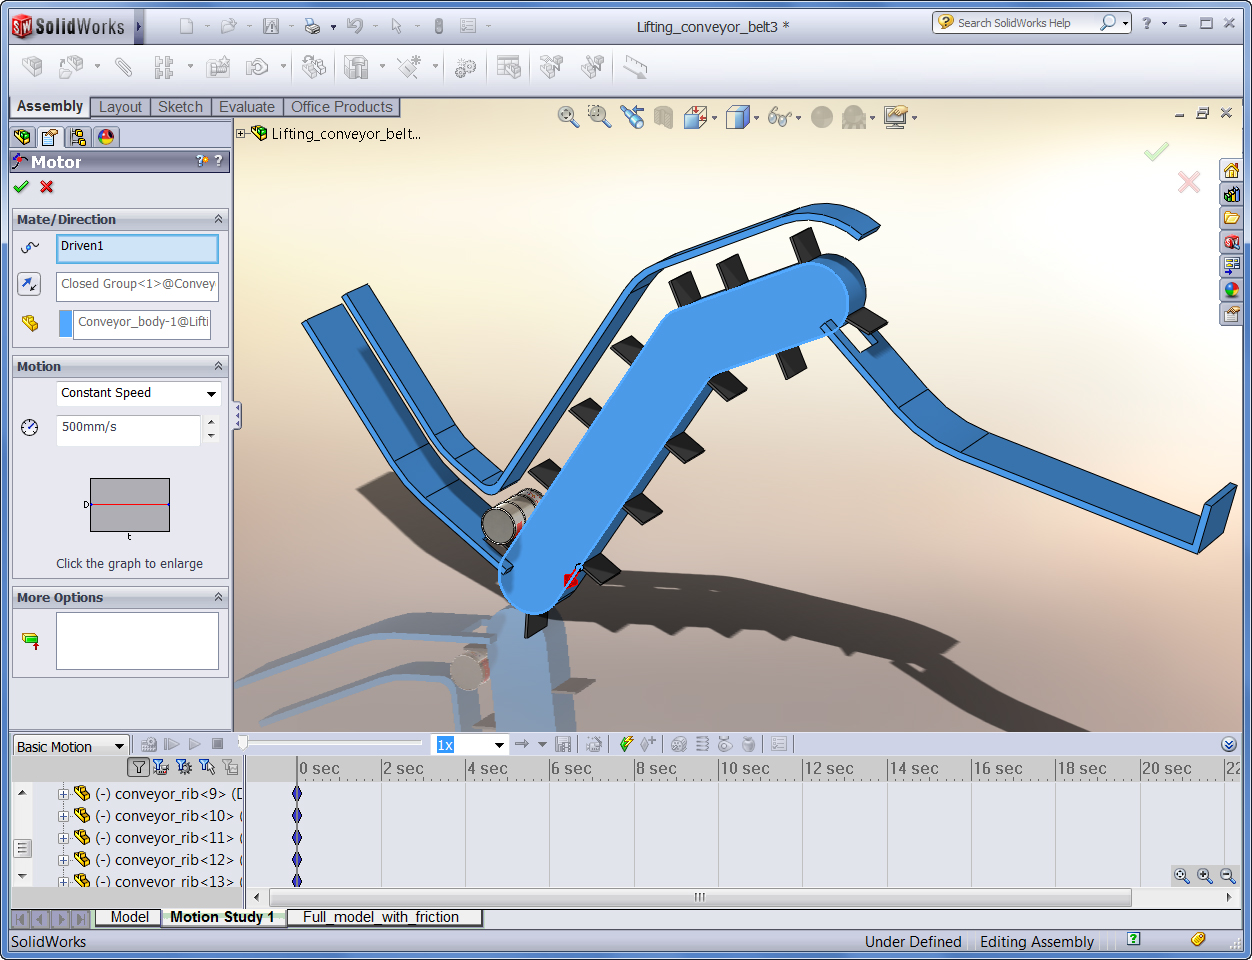
Task: Open the Full_model_with_friction study tab
Action: click(380, 917)
